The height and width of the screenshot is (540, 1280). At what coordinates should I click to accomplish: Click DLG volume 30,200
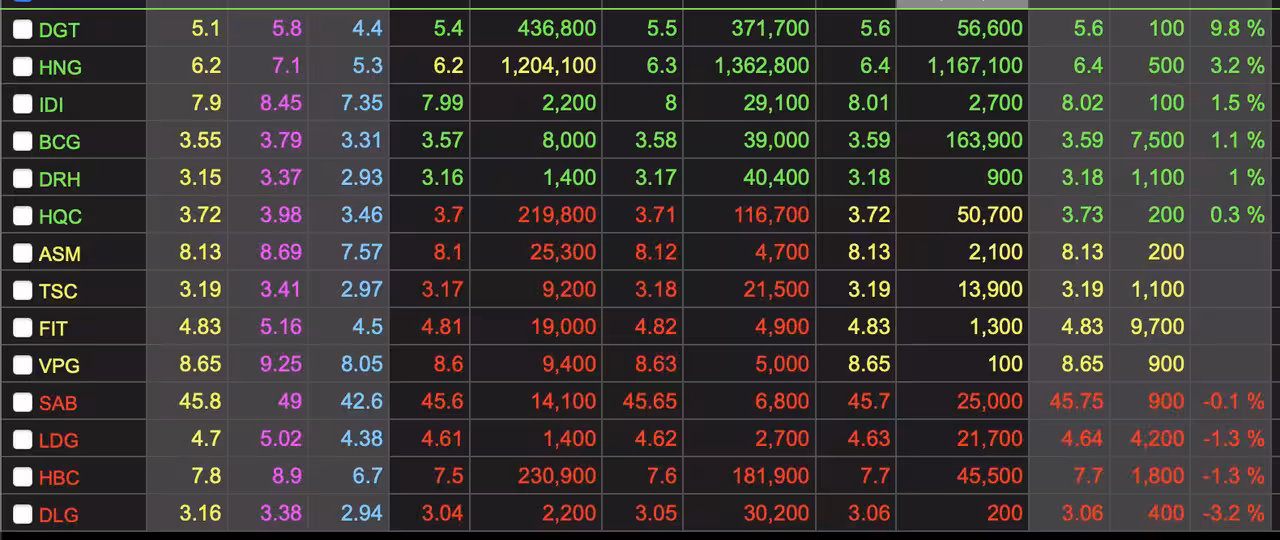(776, 514)
